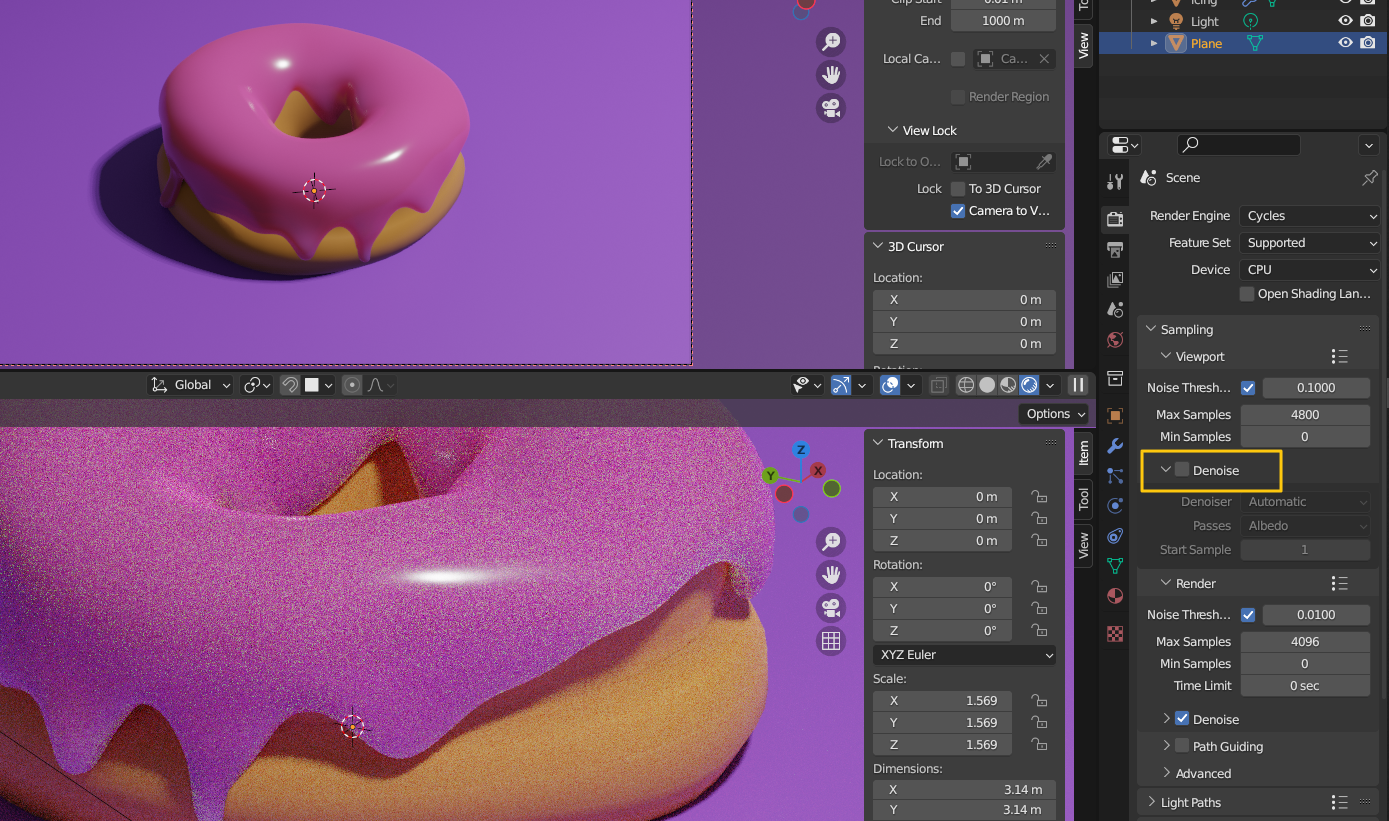Open the Object Constraints properties tab

click(x=1115, y=536)
